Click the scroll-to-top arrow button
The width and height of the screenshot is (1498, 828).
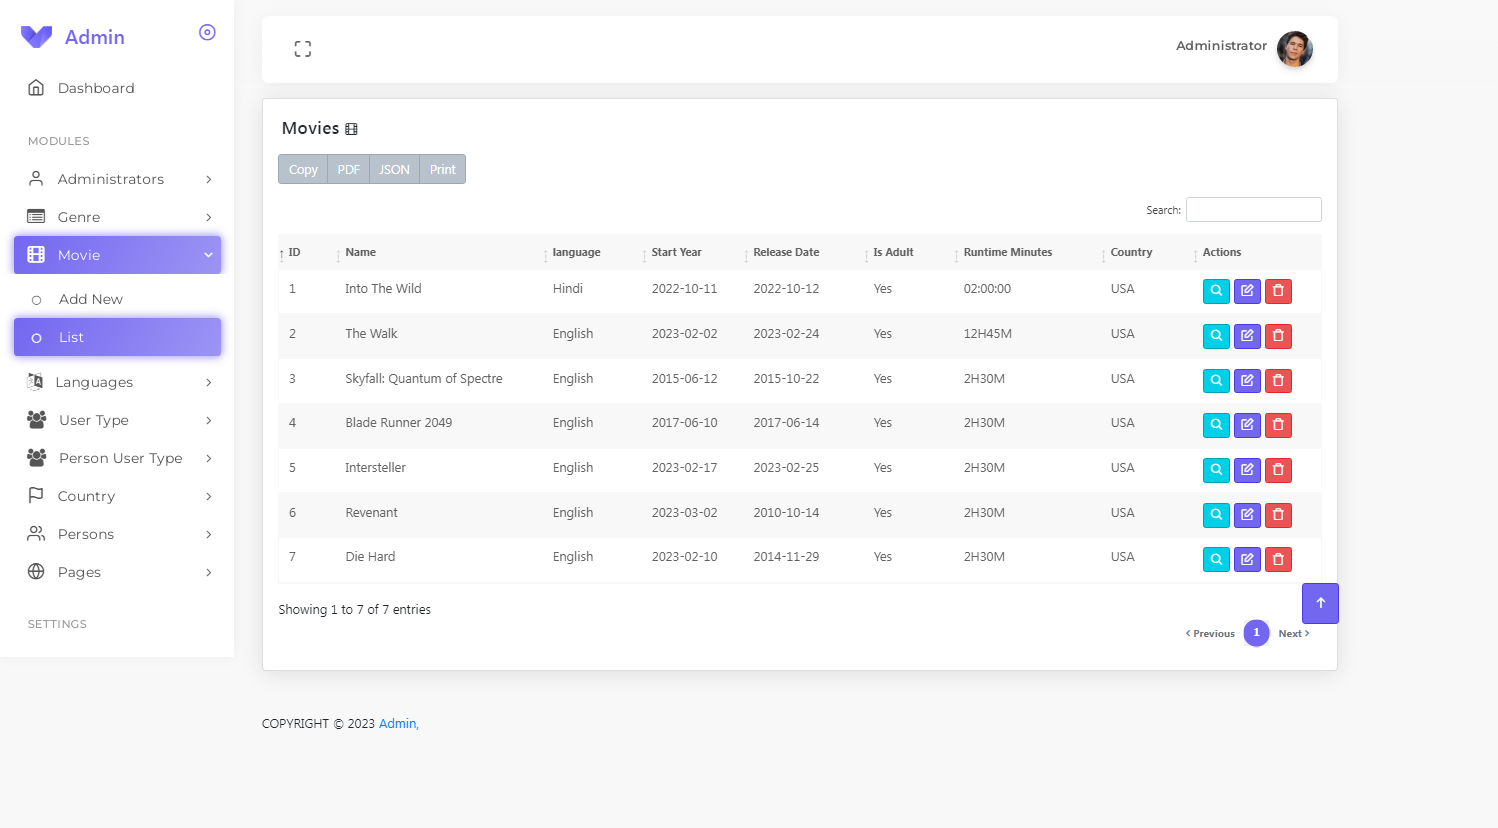coord(1320,603)
